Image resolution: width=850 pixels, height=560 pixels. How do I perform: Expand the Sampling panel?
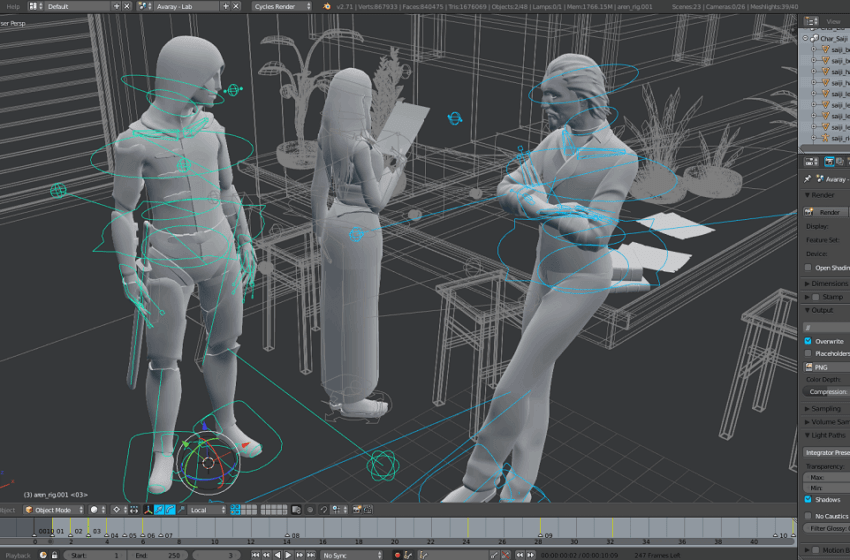pos(825,408)
